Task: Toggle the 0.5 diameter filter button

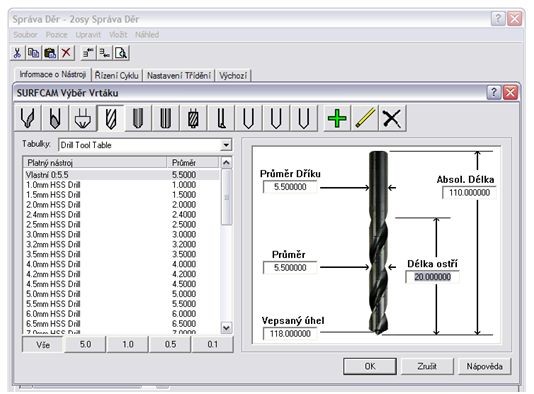Action: [170, 344]
